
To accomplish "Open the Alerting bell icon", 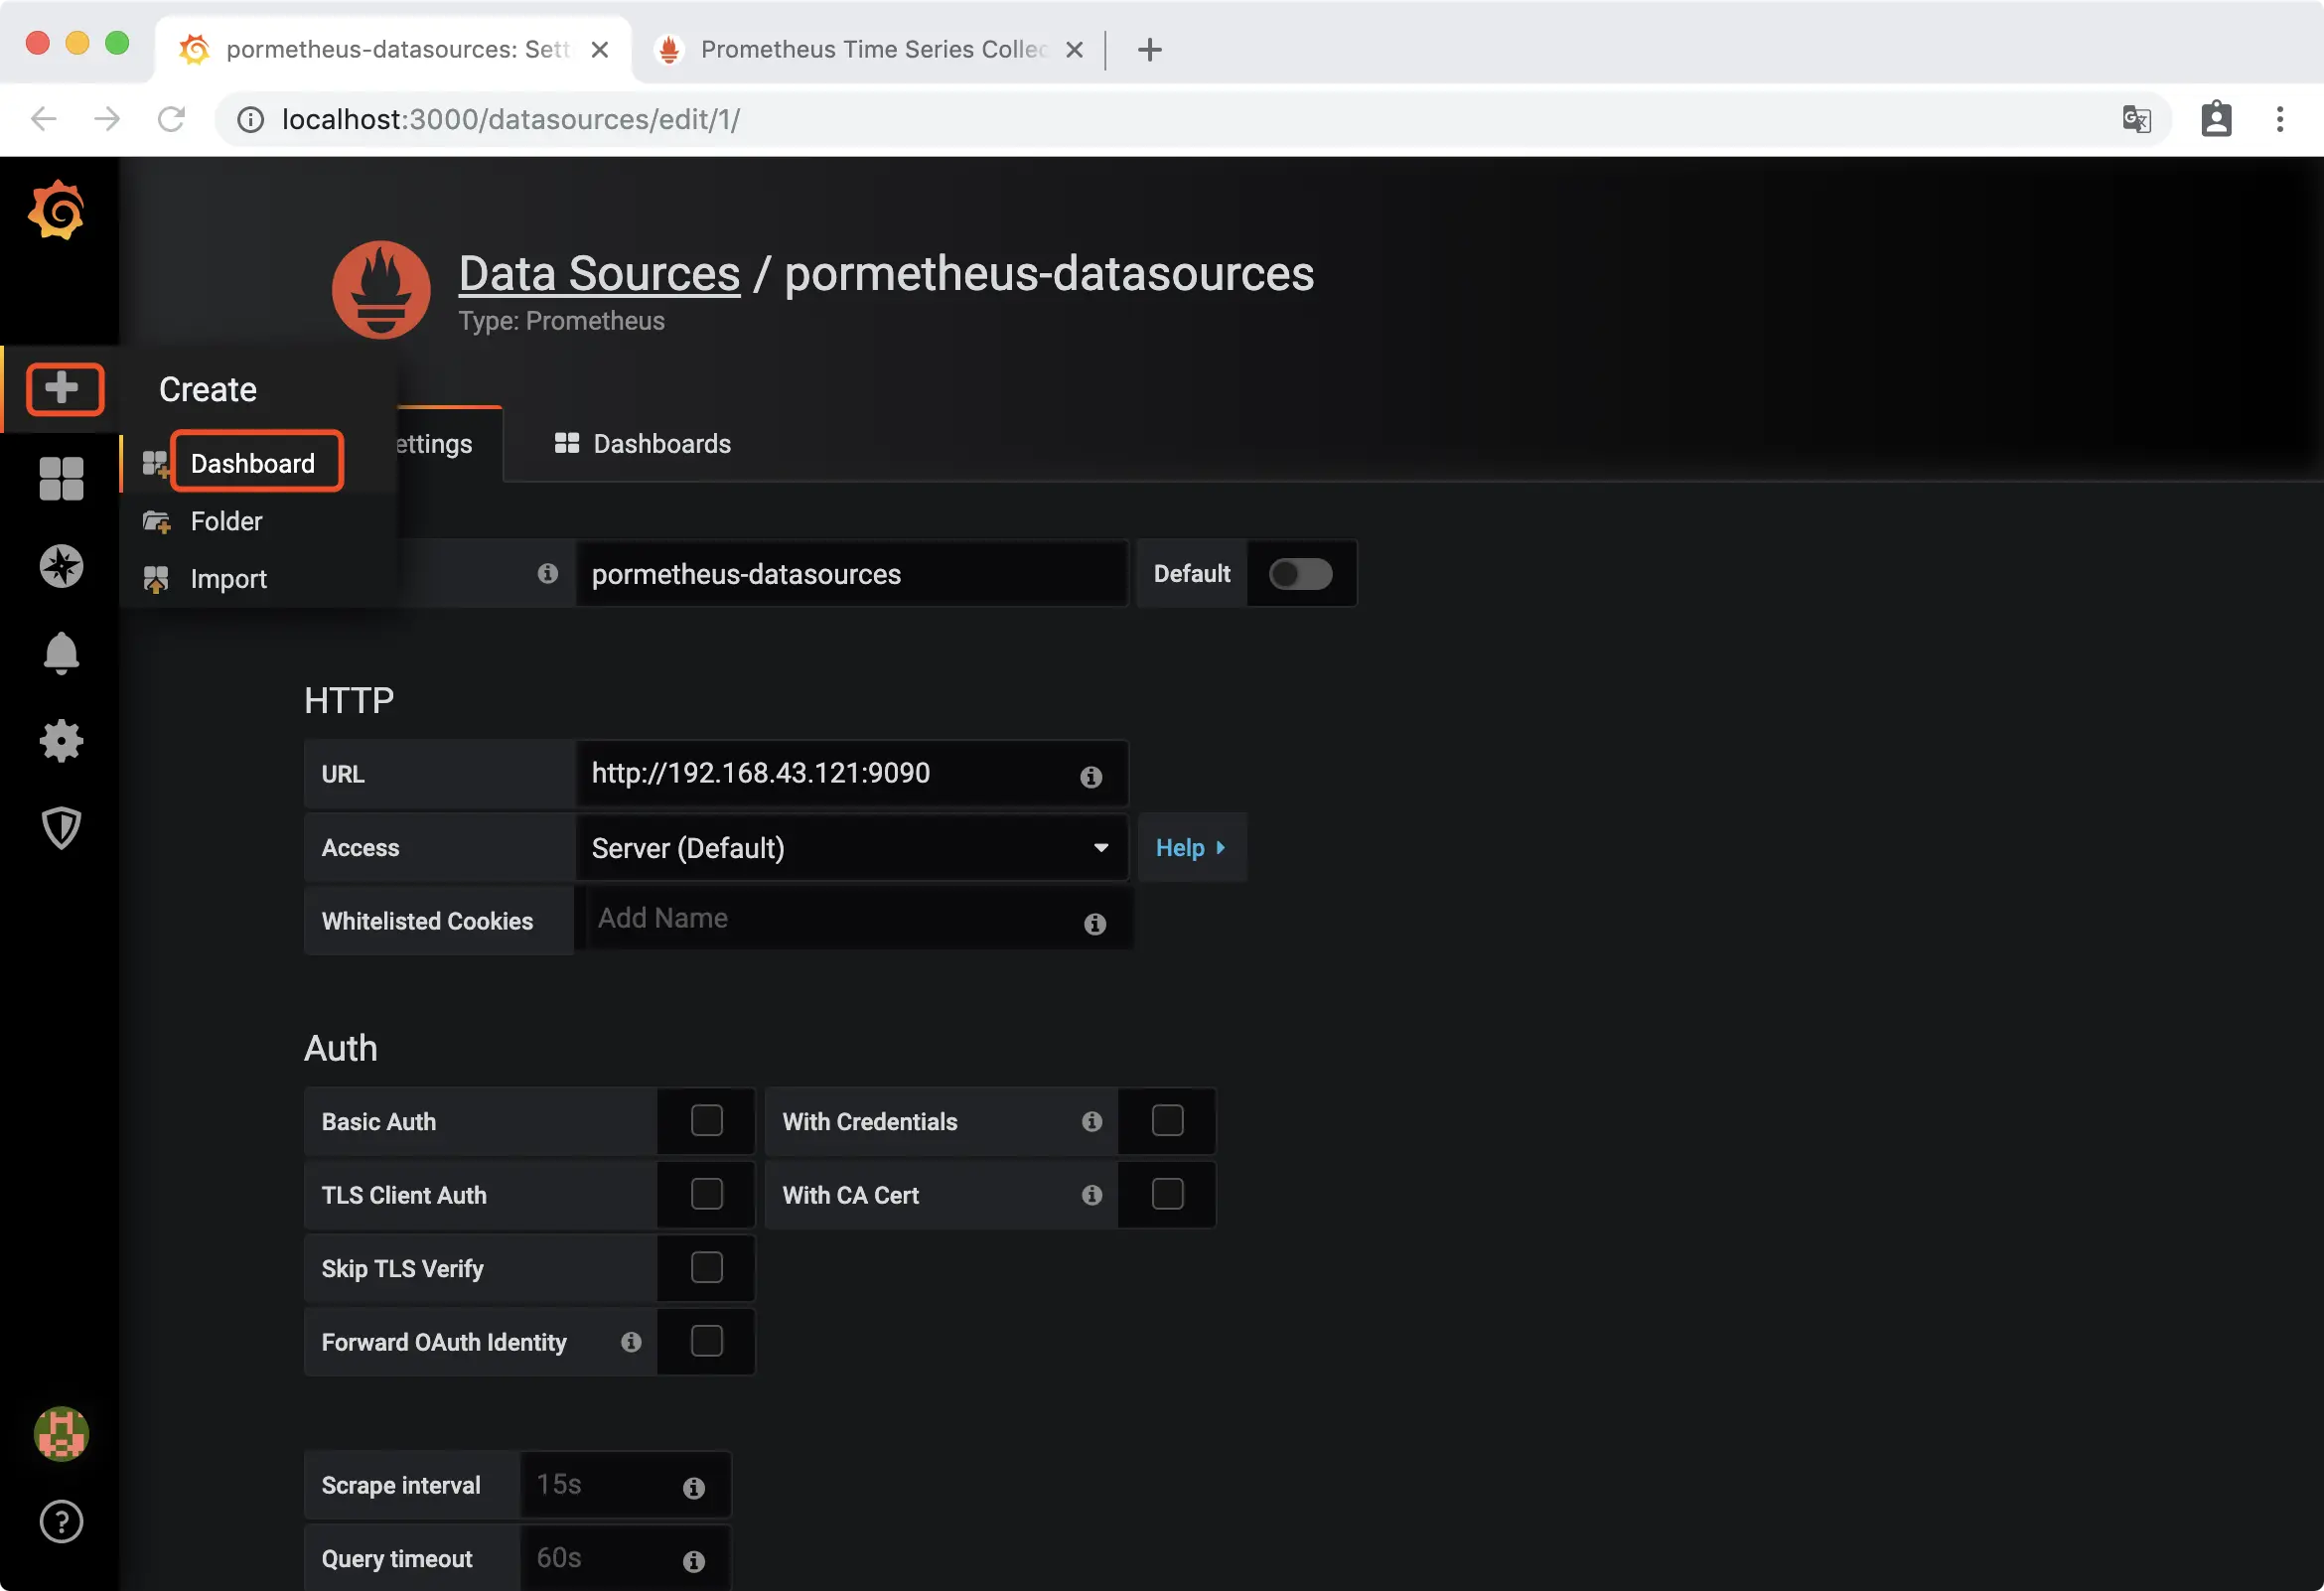I will (x=61, y=653).
